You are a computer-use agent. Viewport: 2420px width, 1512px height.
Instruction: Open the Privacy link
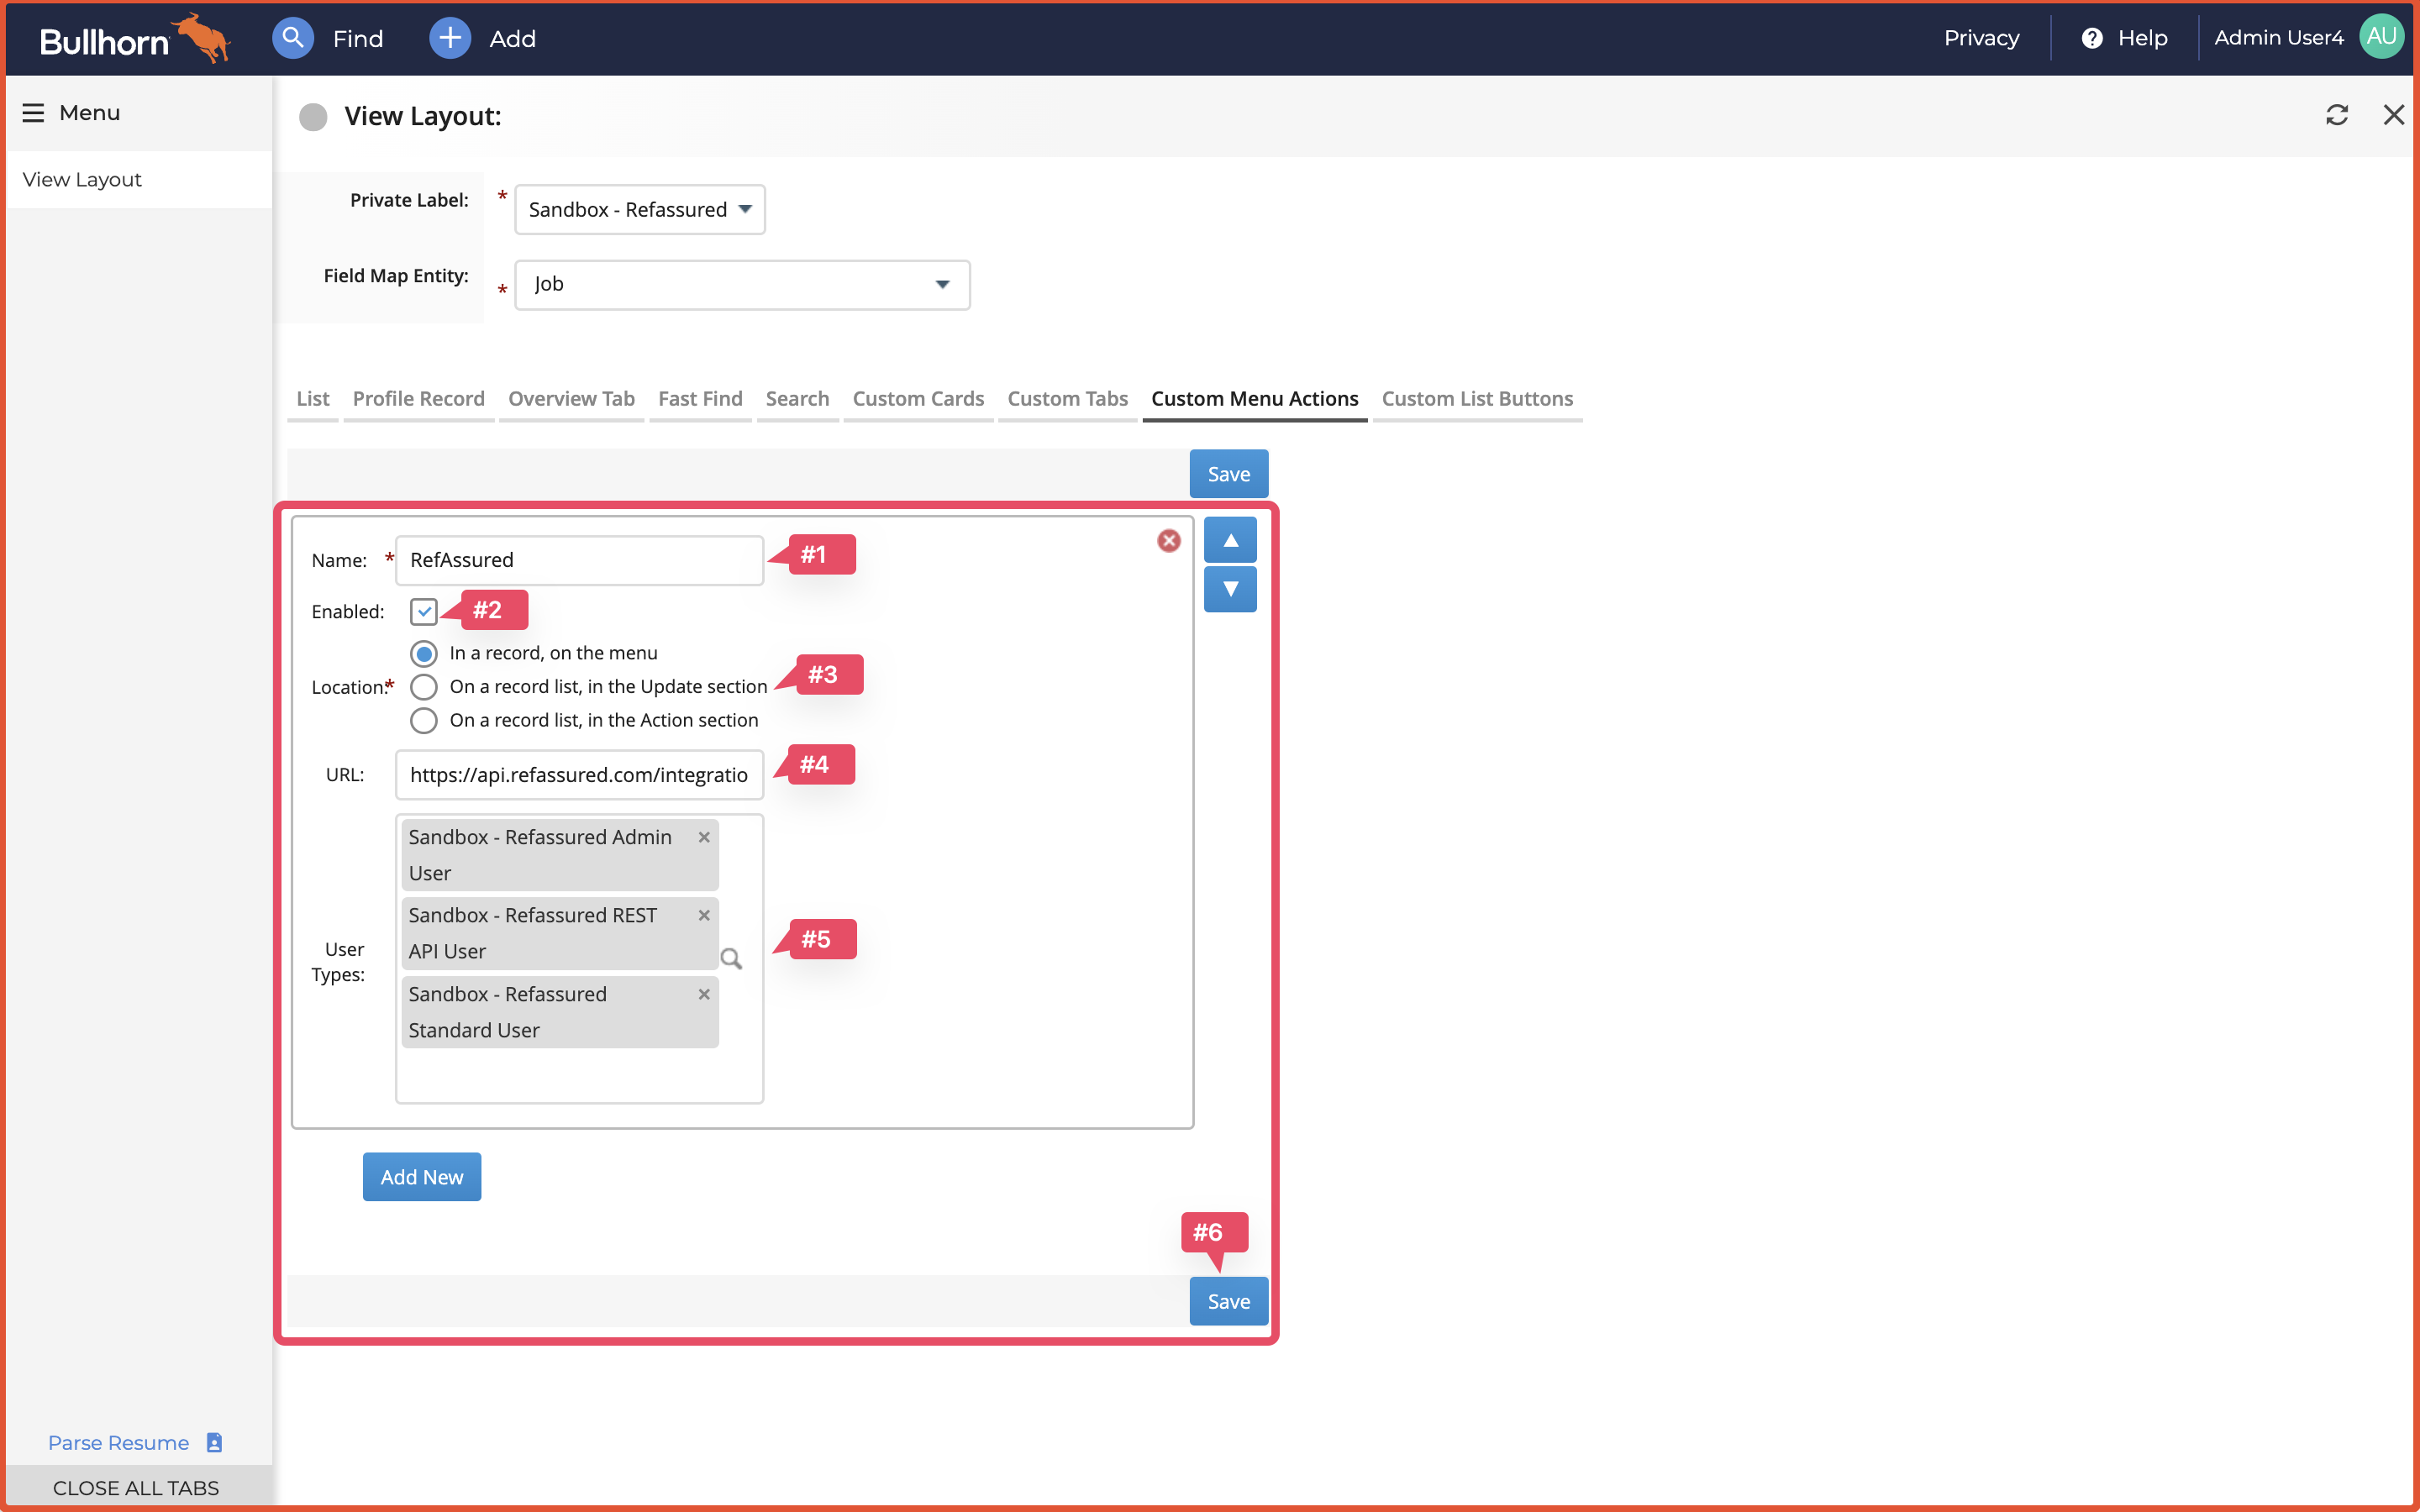pos(1981,38)
